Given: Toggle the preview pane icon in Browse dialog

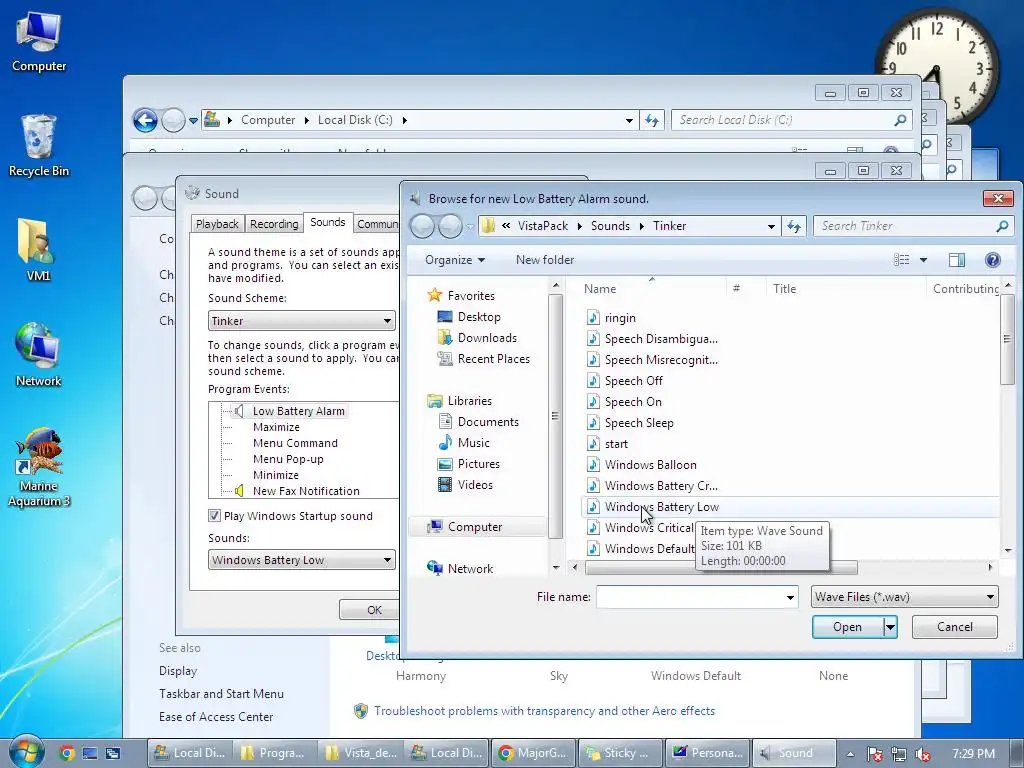Looking at the screenshot, I should [957, 260].
